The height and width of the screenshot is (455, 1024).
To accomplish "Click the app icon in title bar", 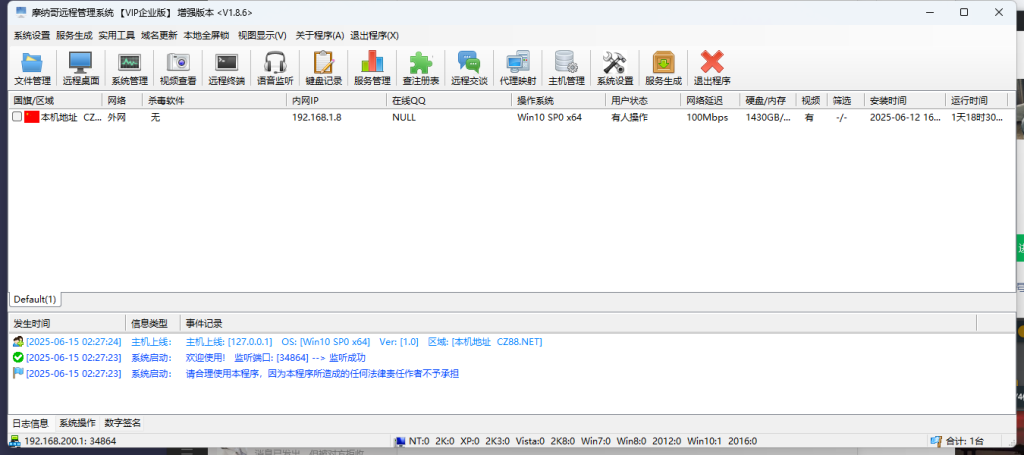I will click(20, 12).
